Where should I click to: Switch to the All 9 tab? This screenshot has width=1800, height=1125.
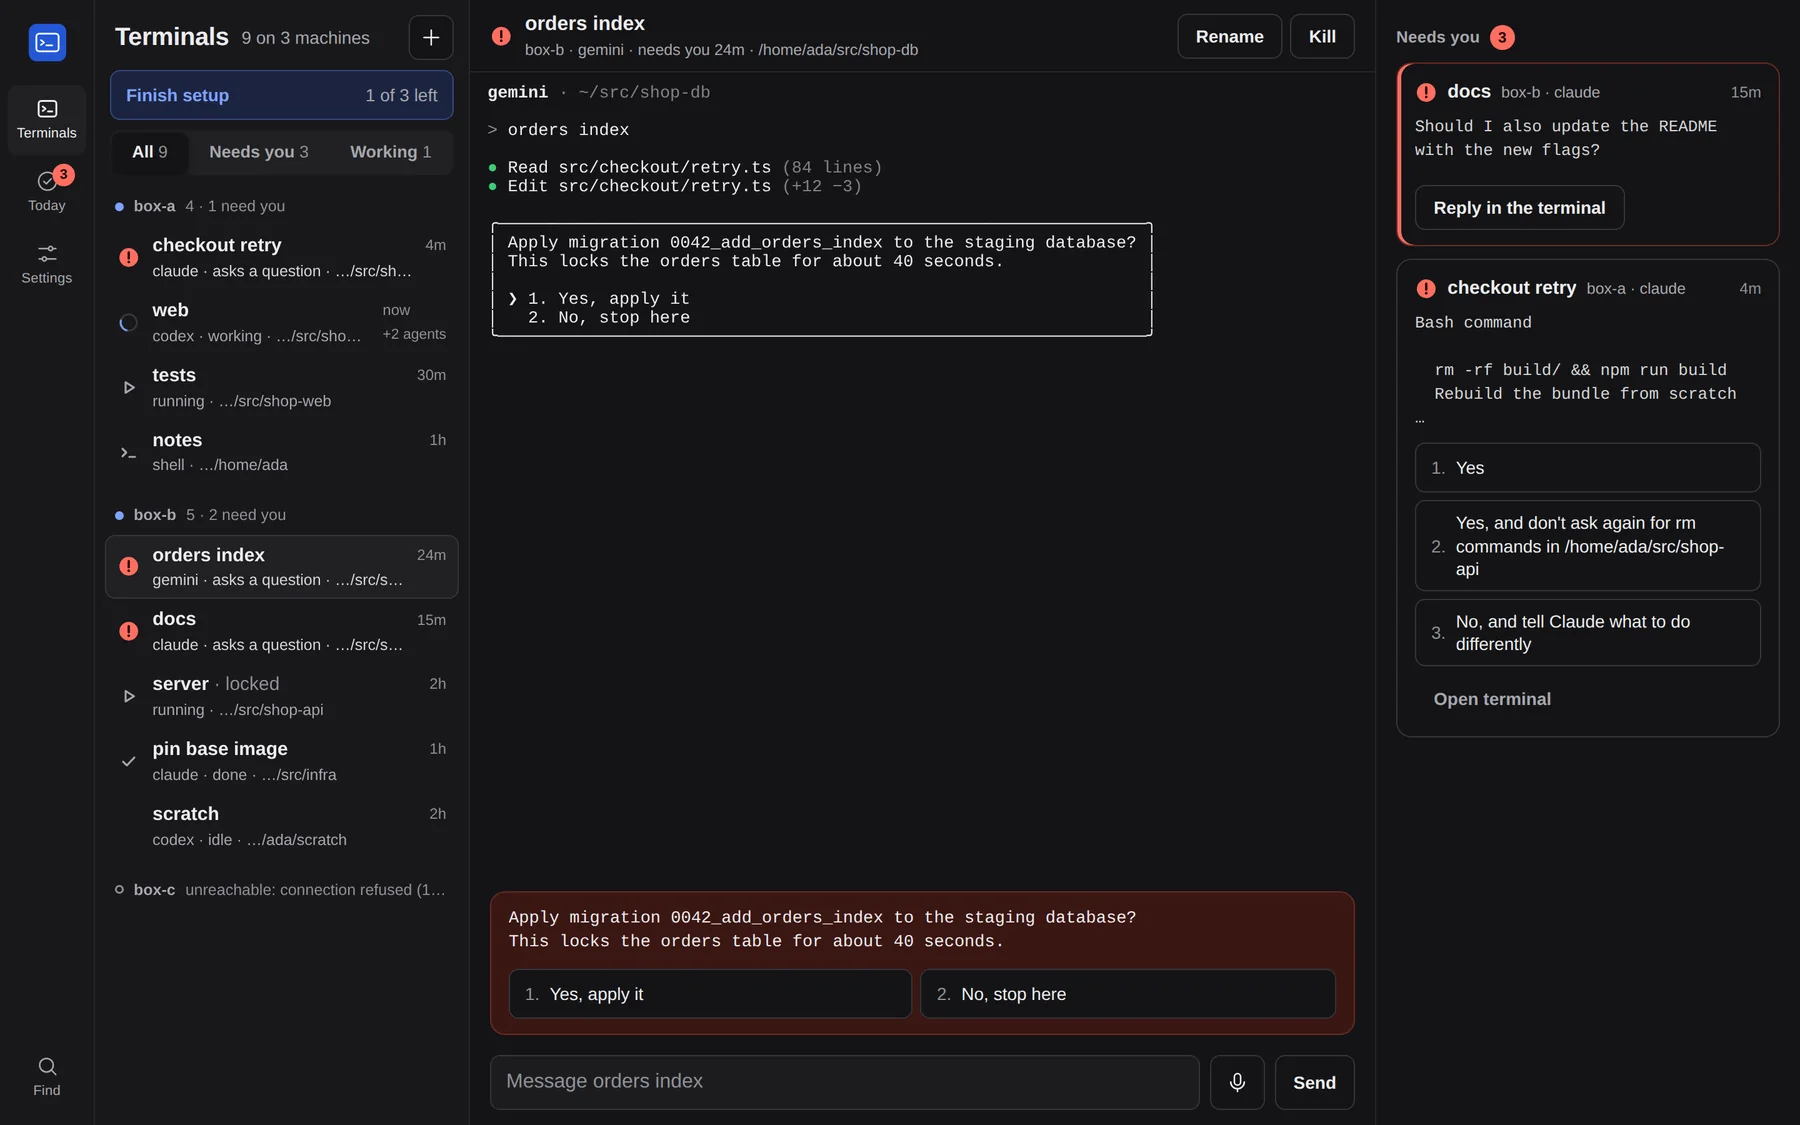(150, 152)
